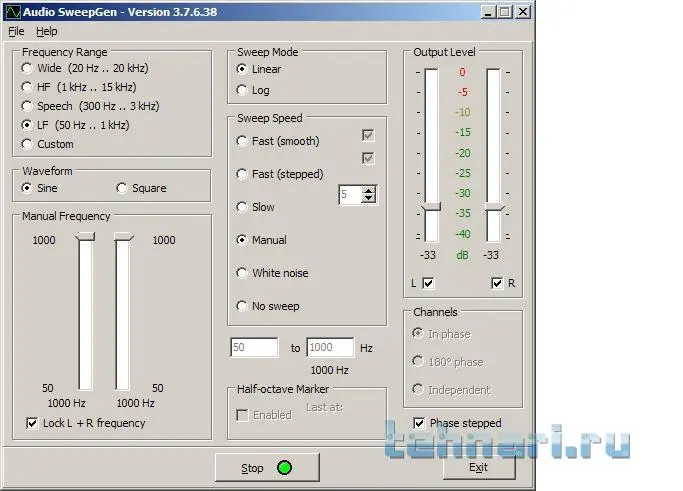Open the File menu
This screenshot has width=683, height=491.
(16, 31)
